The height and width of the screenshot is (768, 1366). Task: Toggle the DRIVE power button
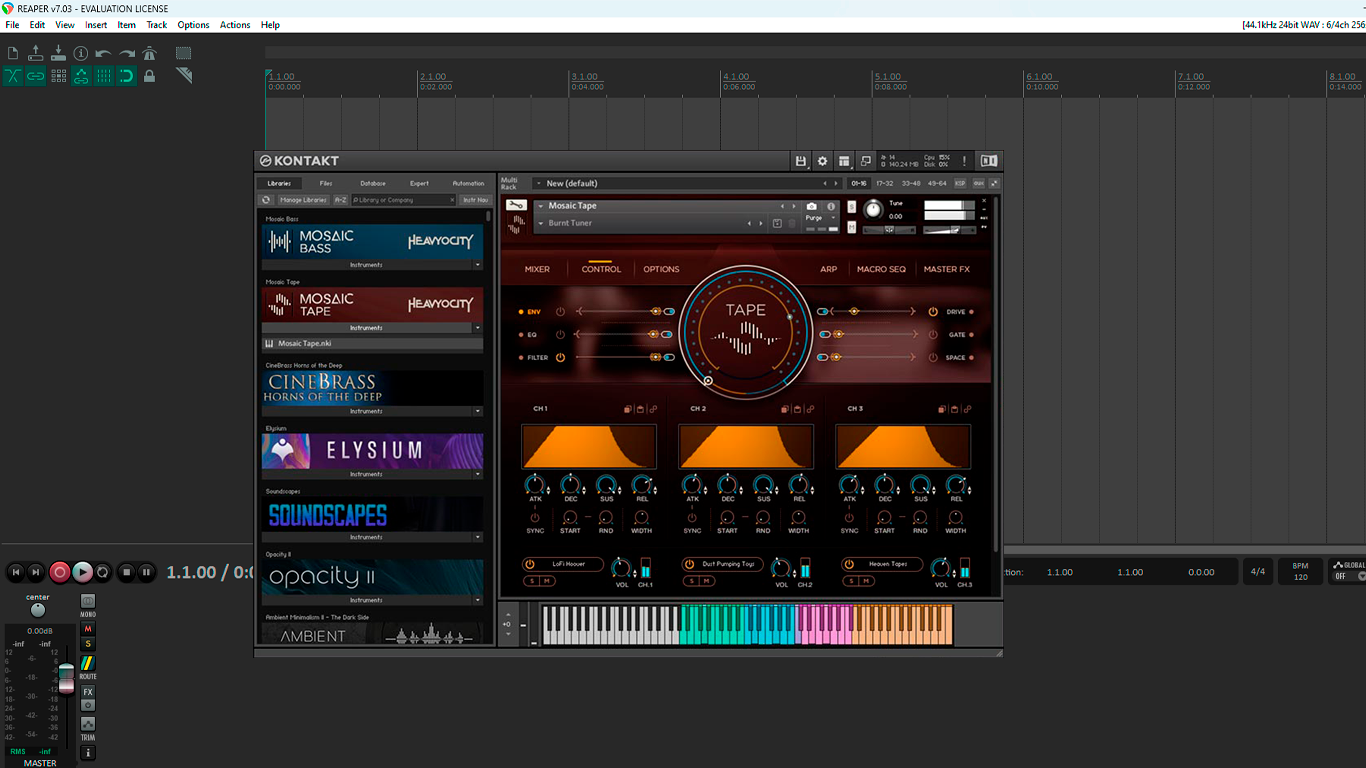pos(933,312)
